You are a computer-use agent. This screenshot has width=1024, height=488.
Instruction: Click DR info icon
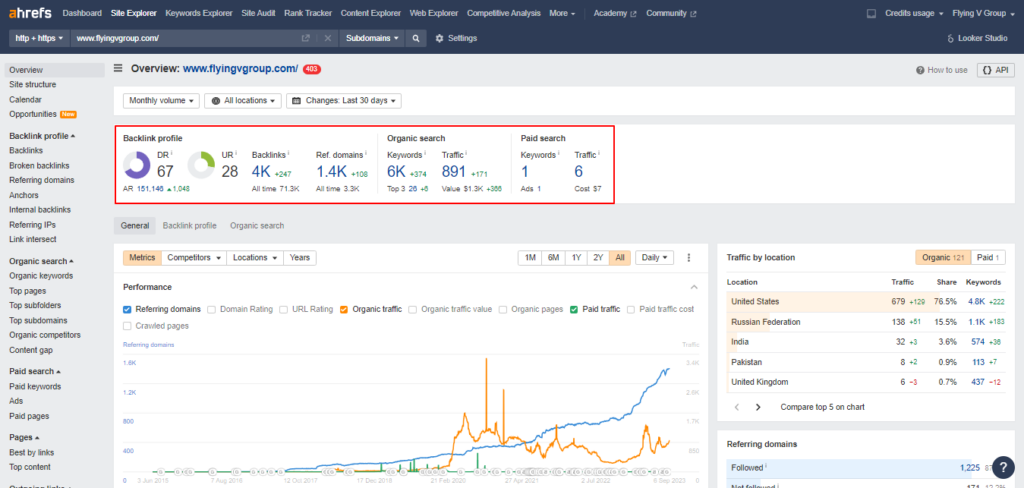(172, 153)
